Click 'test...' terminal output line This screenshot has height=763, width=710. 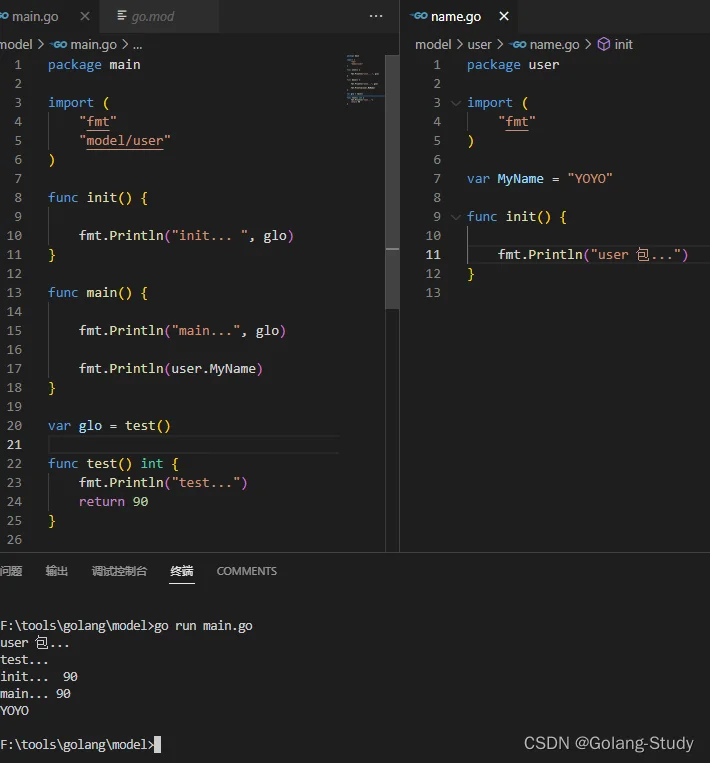tap(24, 660)
